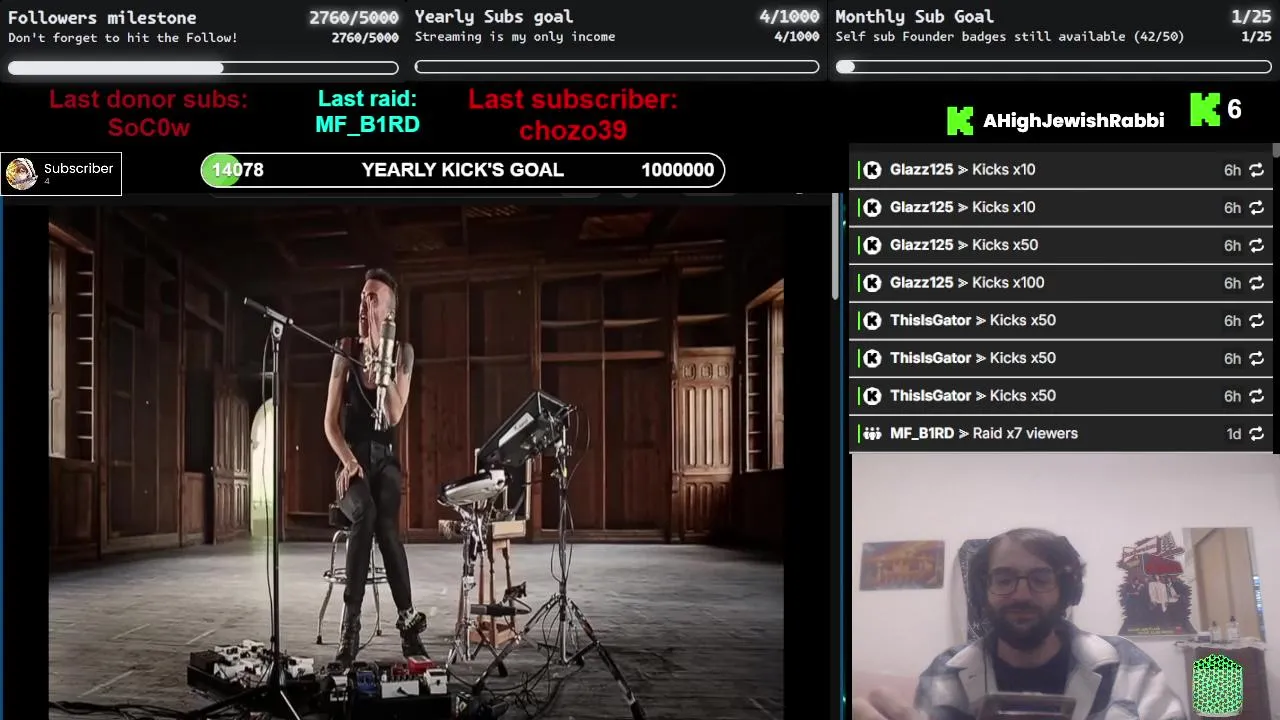Click the Yearly Subs goal title

(x=494, y=16)
